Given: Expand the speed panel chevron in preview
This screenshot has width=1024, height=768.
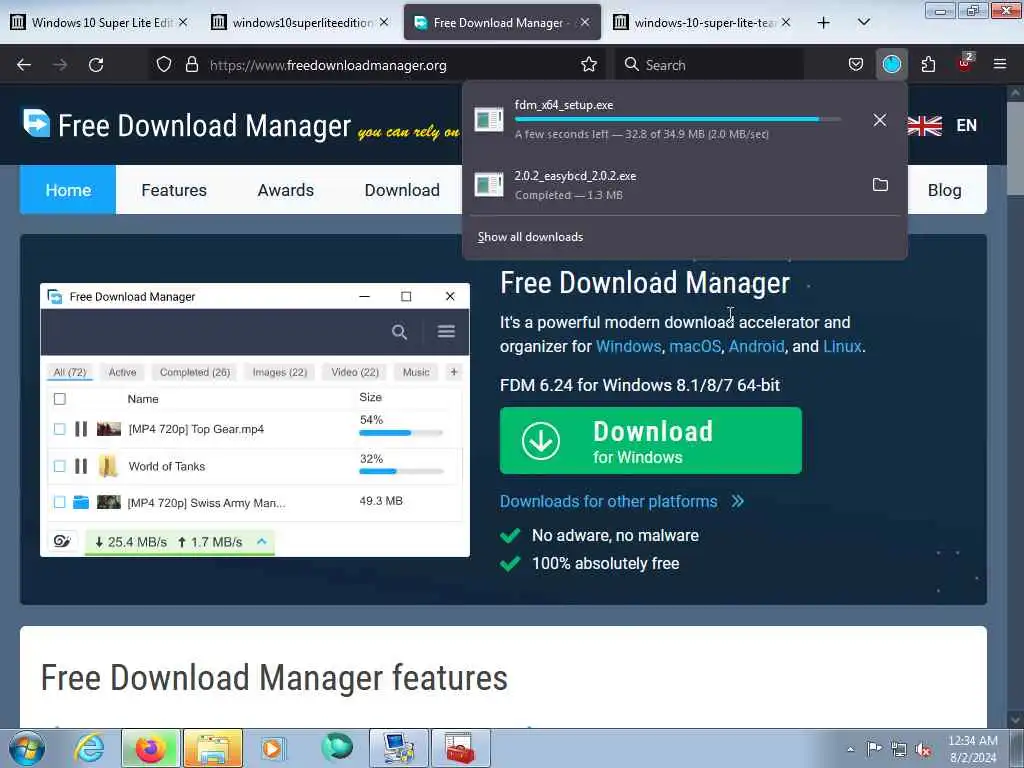Looking at the screenshot, I should coord(262,541).
